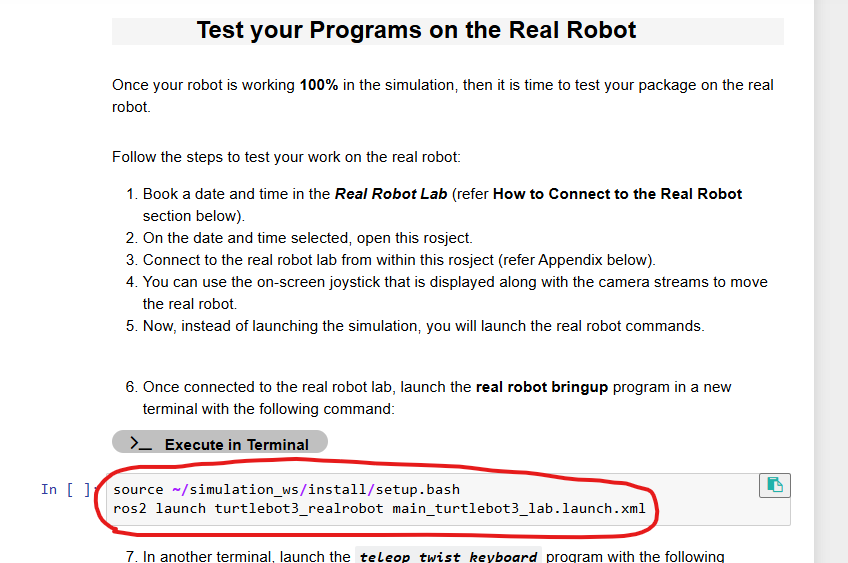Click the bold Real Robot Lab text
Viewport: 848px width, 563px height.
[x=391, y=194]
